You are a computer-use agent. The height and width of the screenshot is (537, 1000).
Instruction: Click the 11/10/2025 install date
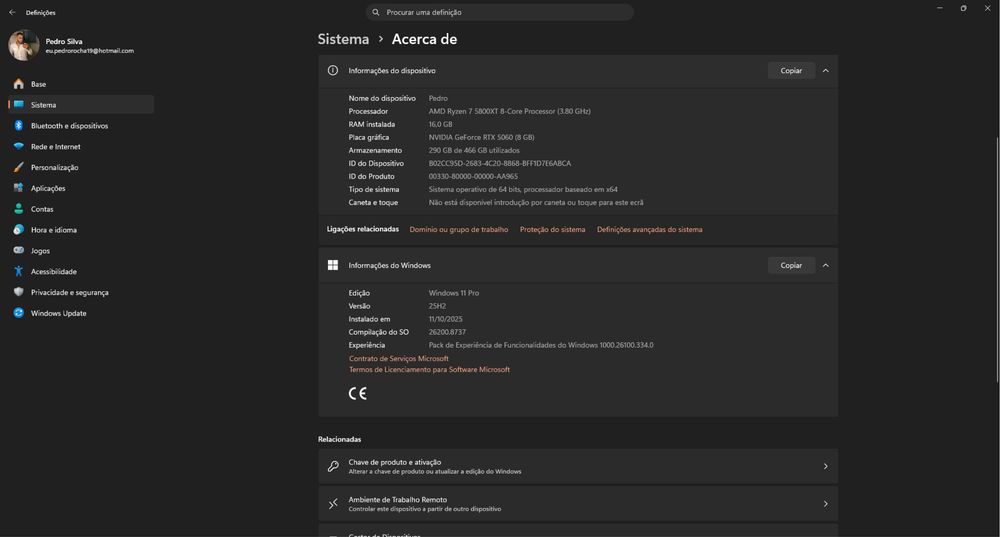coord(445,319)
